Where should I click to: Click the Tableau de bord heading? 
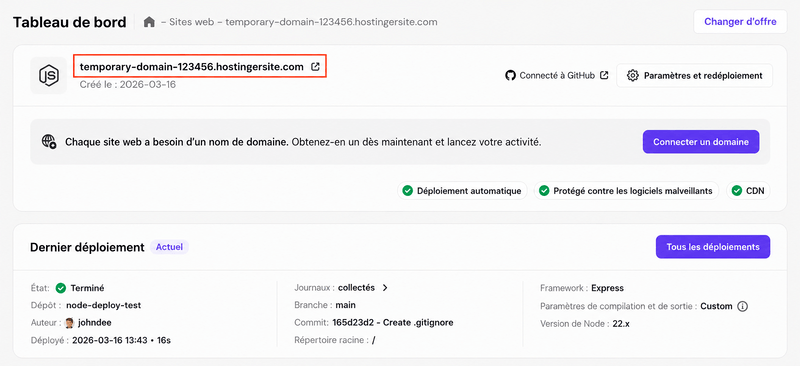69,22
